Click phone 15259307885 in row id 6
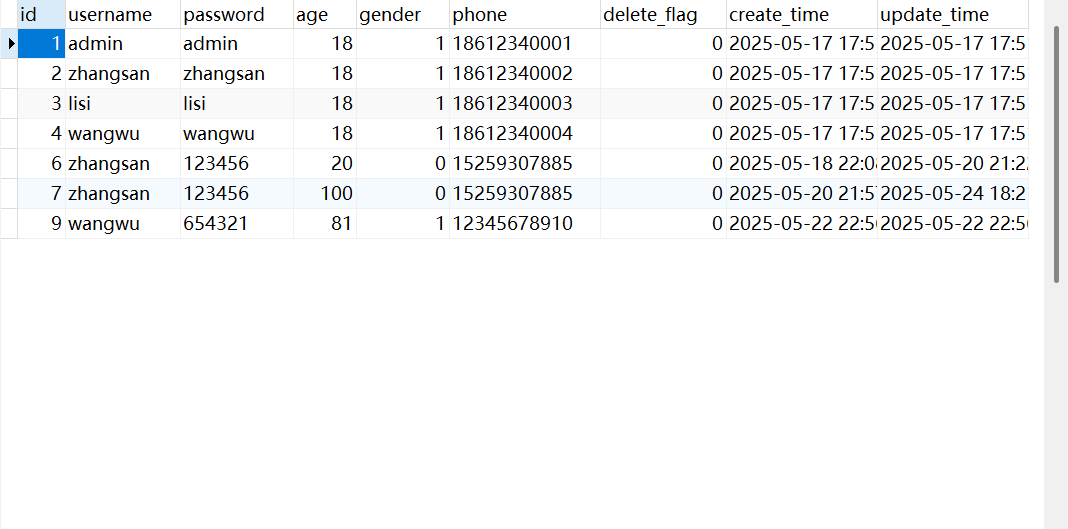 [x=524, y=163]
